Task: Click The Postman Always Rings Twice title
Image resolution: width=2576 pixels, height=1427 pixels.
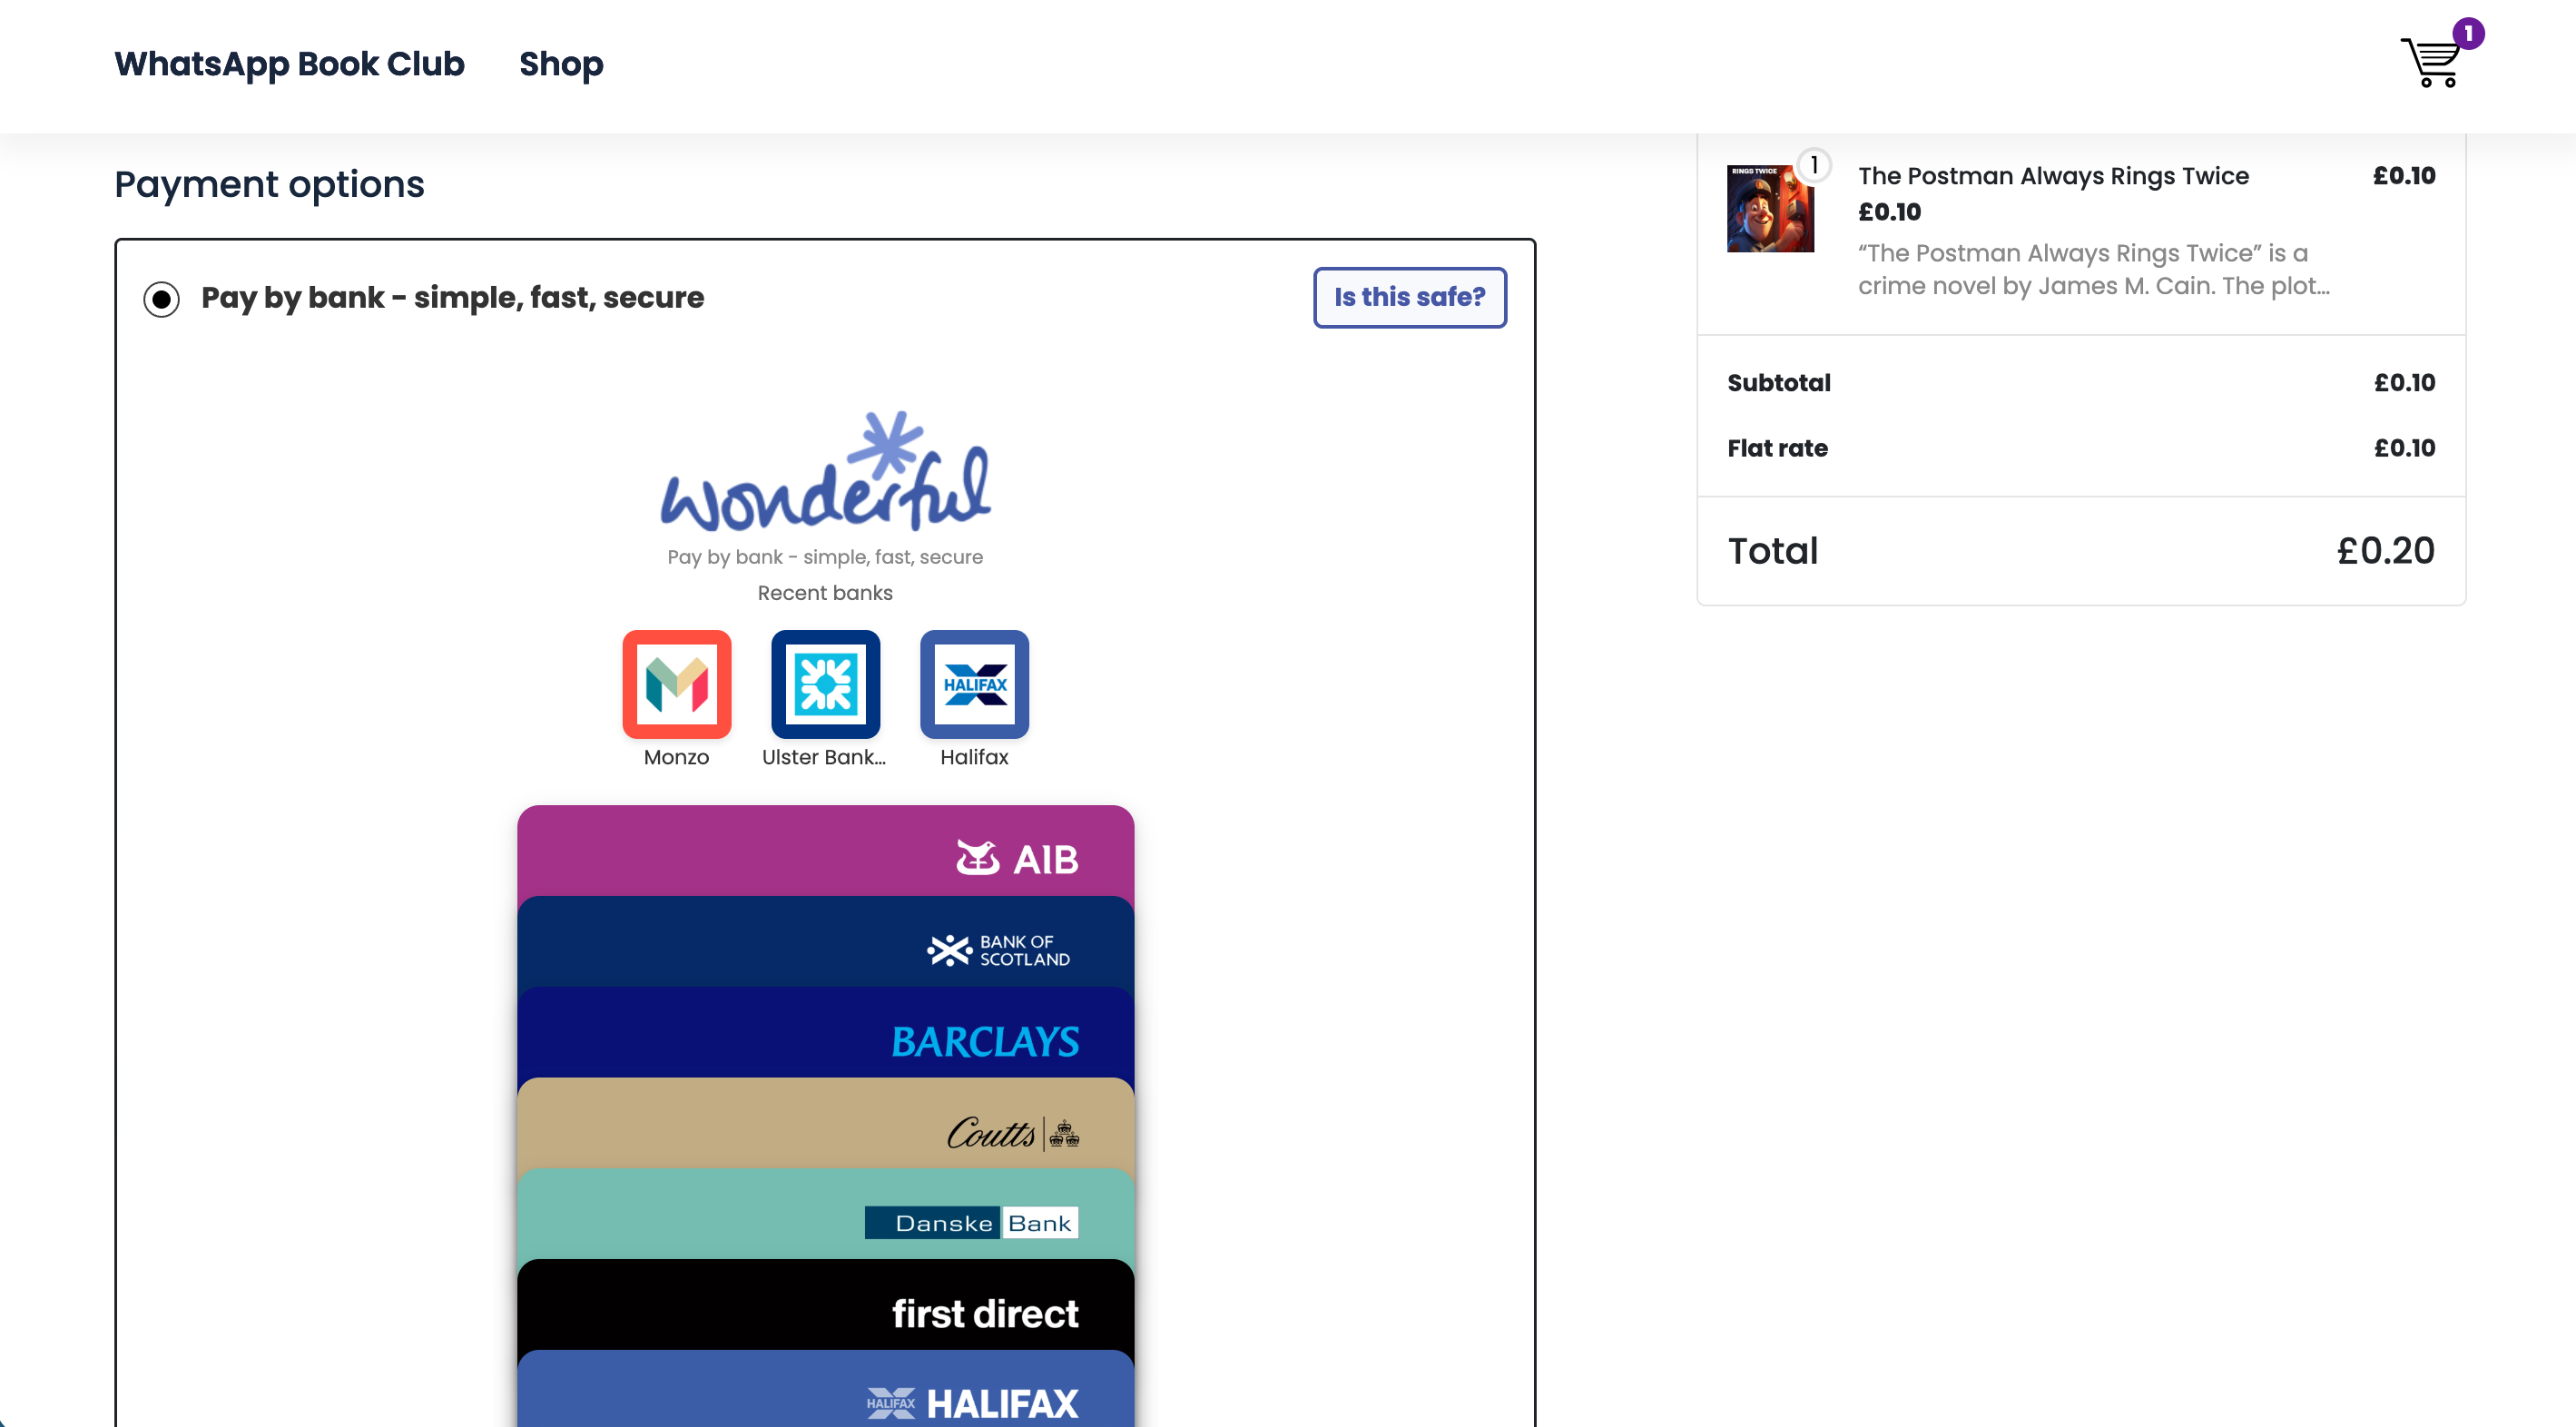Action: (x=2053, y=176)
